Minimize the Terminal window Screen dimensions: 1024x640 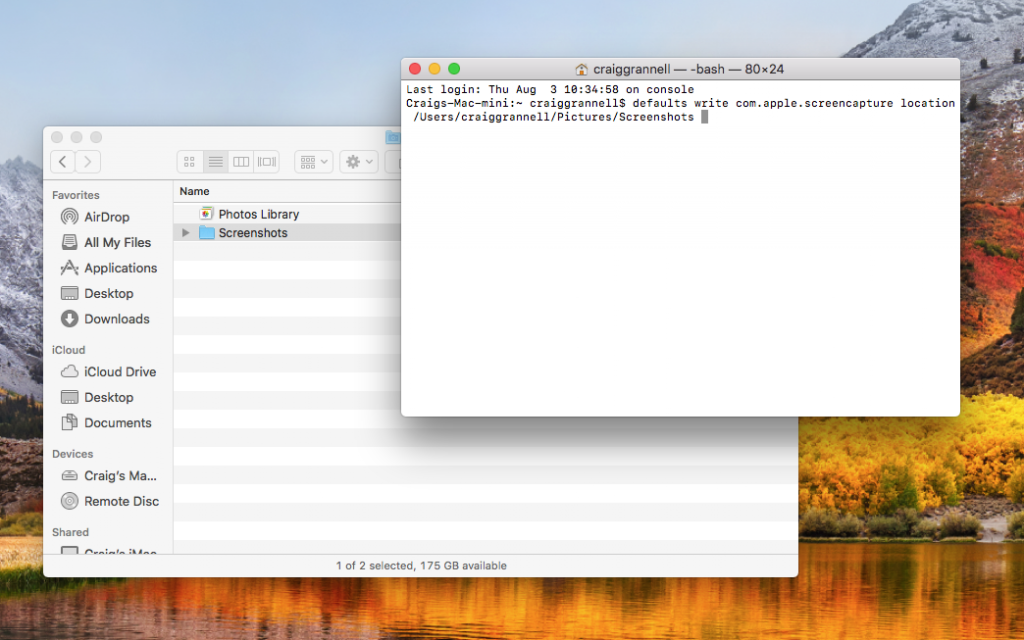click(x=434, y=69)
